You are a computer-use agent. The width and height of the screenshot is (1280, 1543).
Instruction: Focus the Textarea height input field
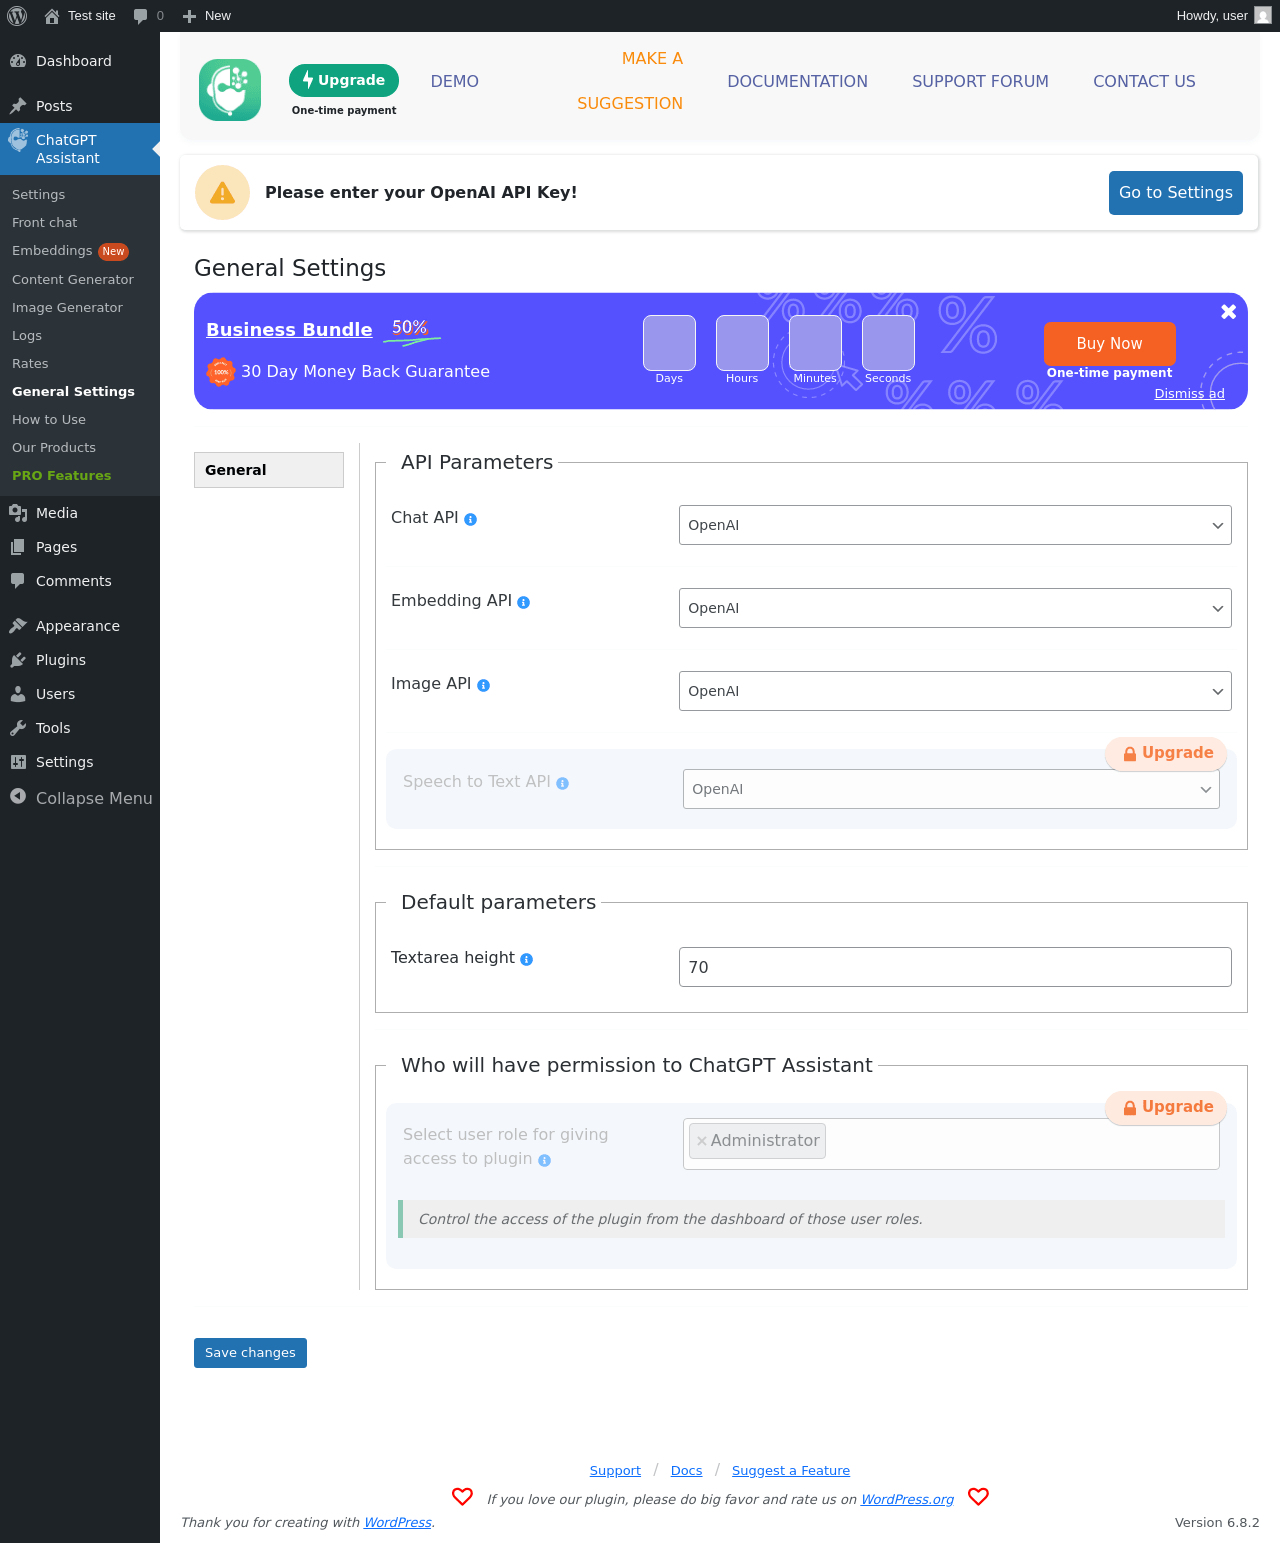(955, 967)
